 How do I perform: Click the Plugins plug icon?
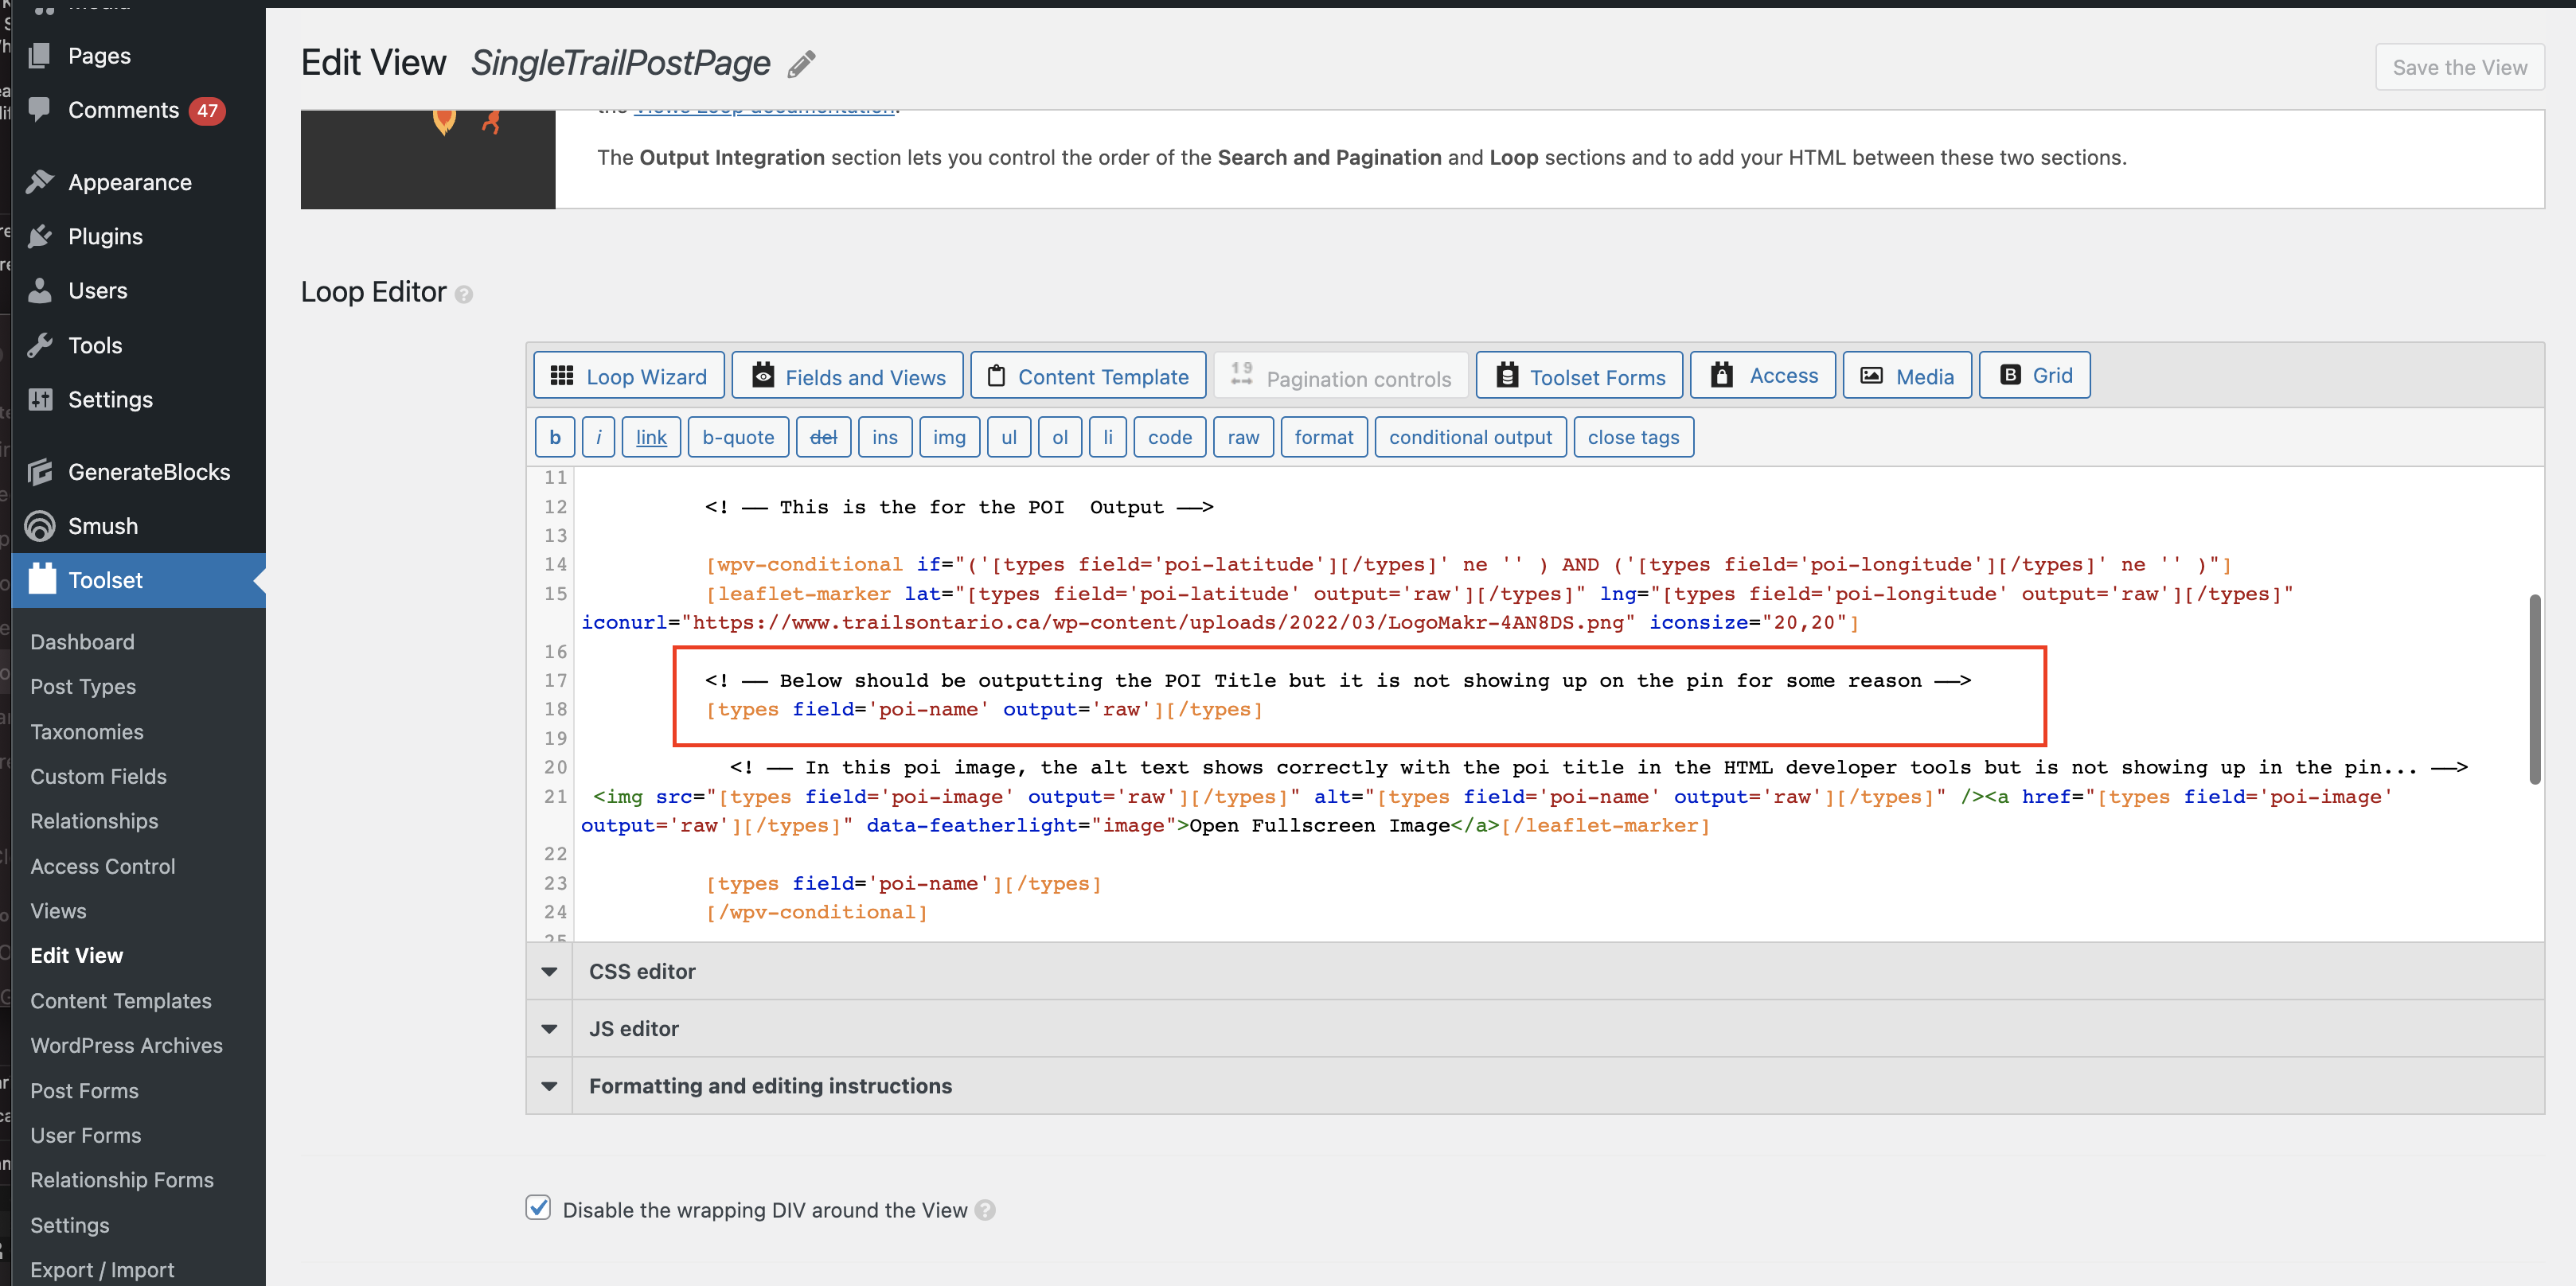[40, 236]
